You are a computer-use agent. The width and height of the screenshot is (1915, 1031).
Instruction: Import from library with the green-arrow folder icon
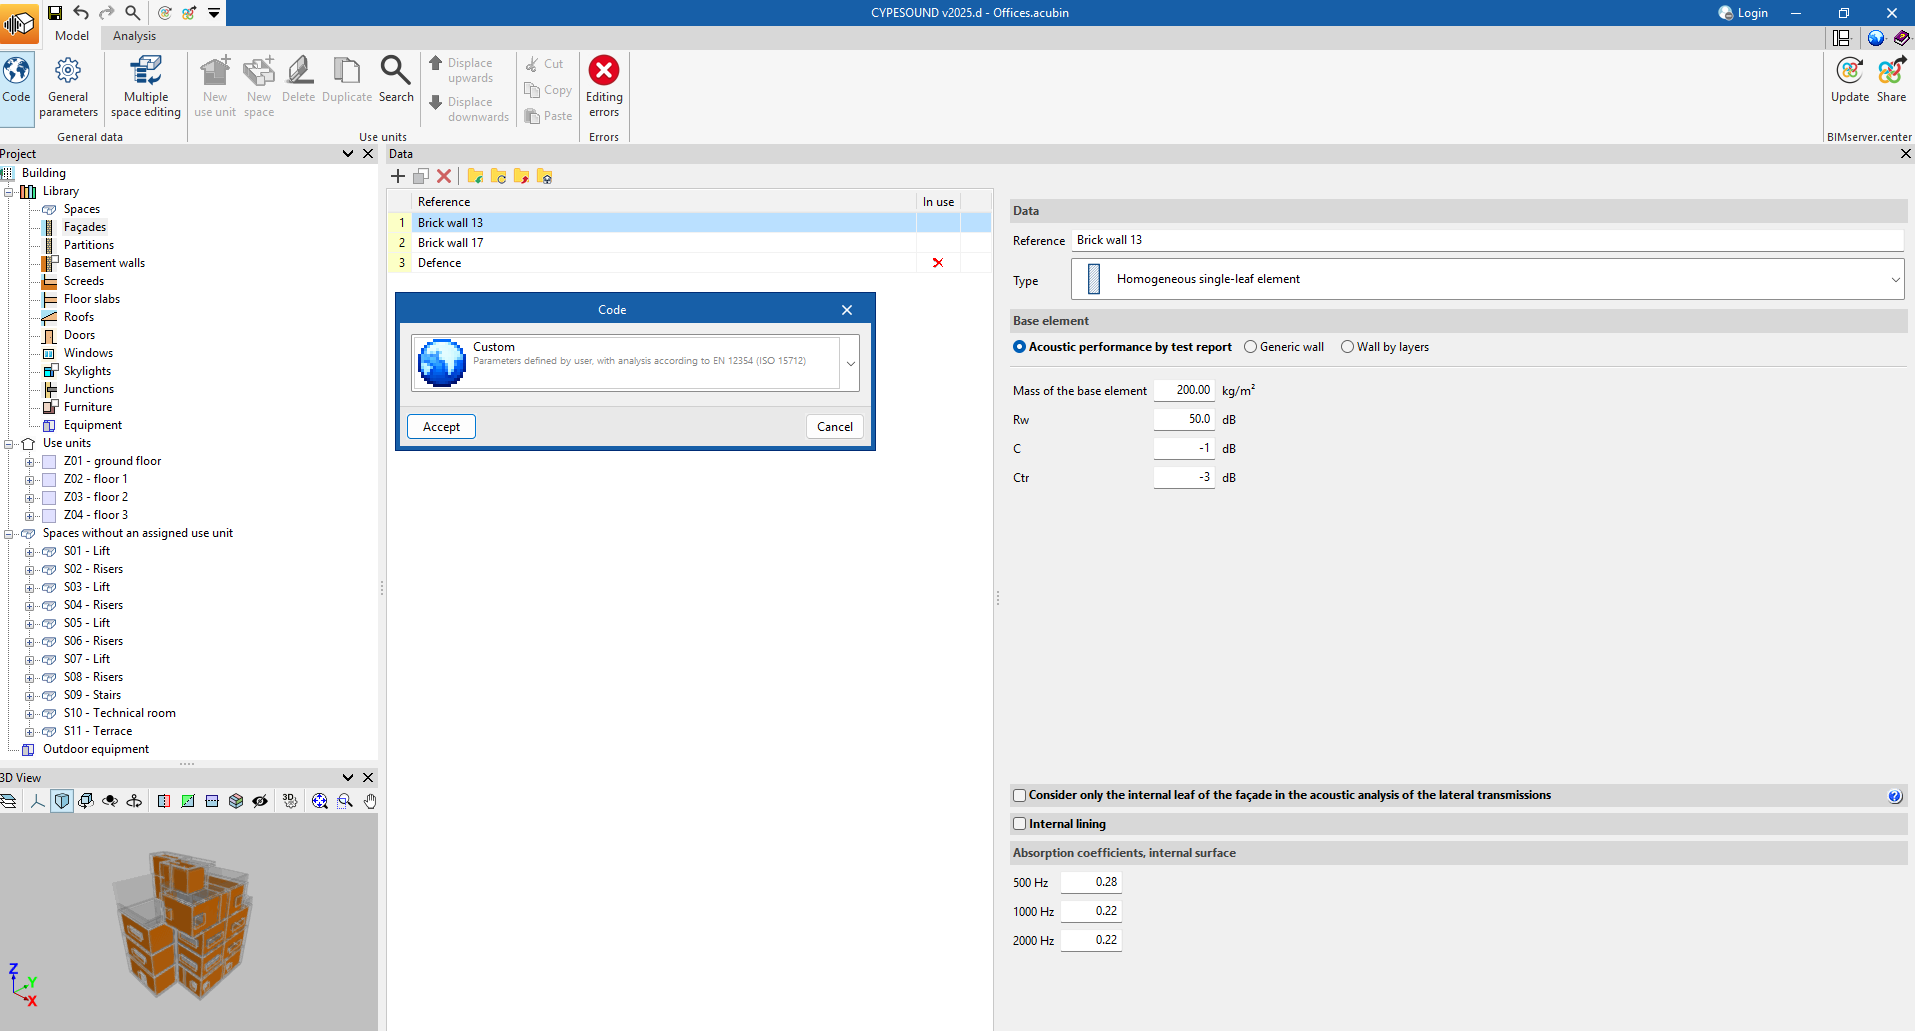[x=475, y=176]
